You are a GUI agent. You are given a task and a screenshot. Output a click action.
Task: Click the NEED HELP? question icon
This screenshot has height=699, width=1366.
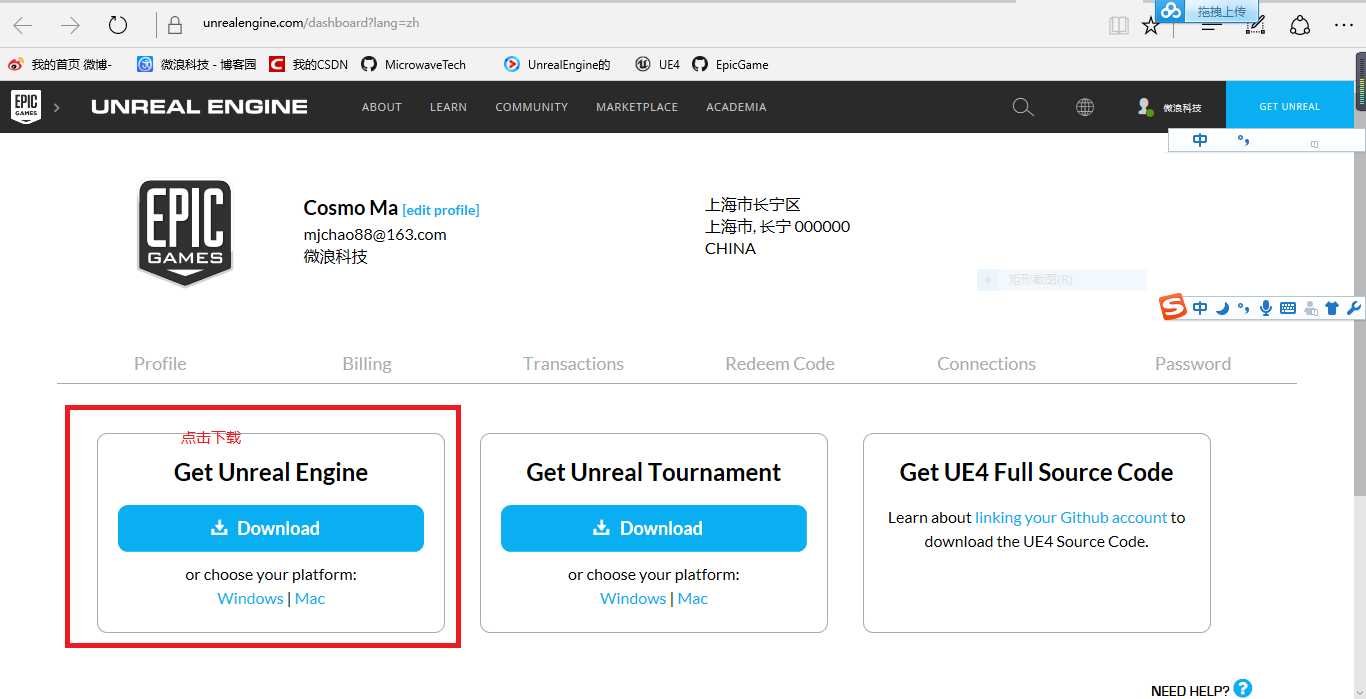[x=1243, y=688]
